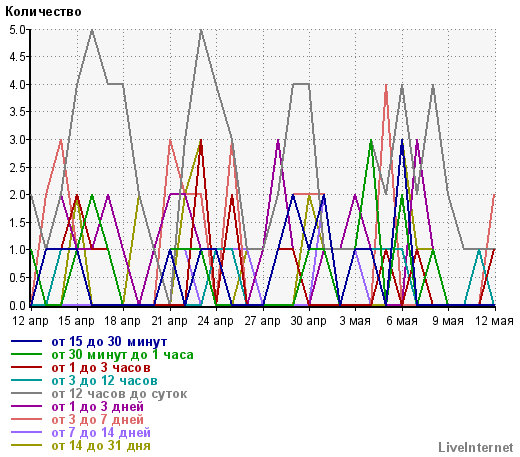Click the '30 апр' x-axis label
Image resolution: width=520 pixels, height=457 pixels.
pos(308,321)
